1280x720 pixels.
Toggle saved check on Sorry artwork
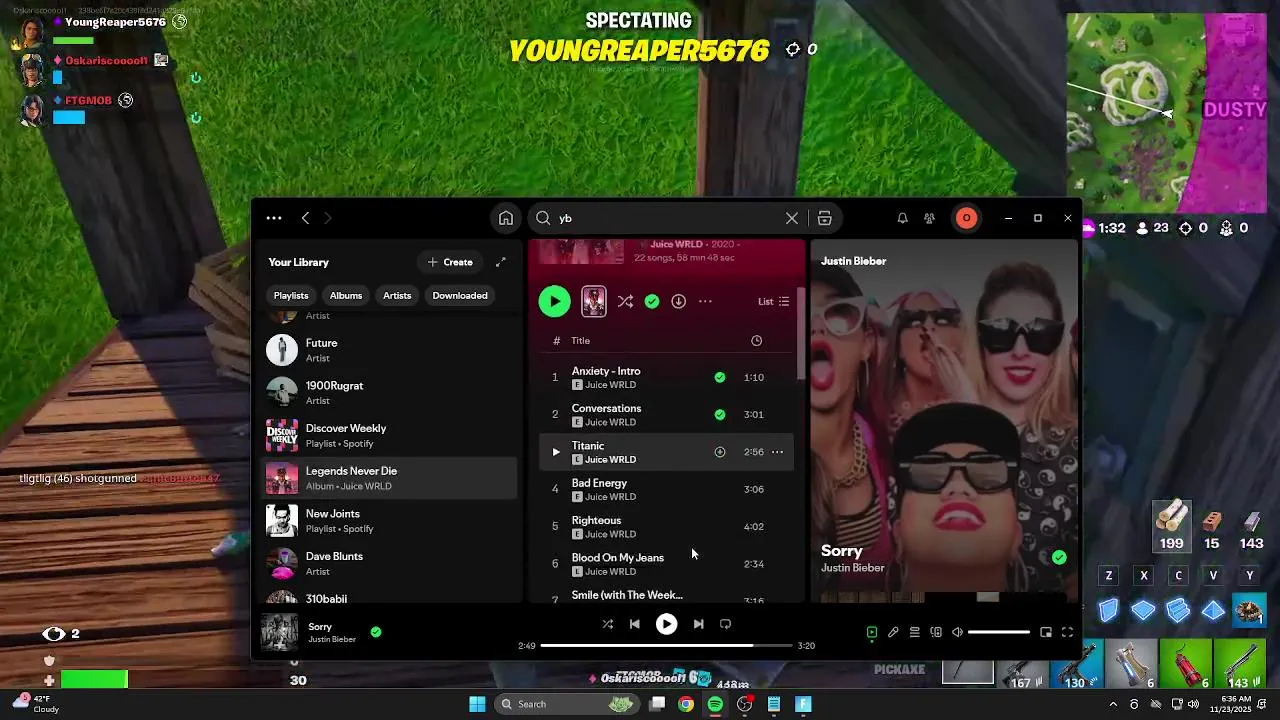[x=1059, y=557]
